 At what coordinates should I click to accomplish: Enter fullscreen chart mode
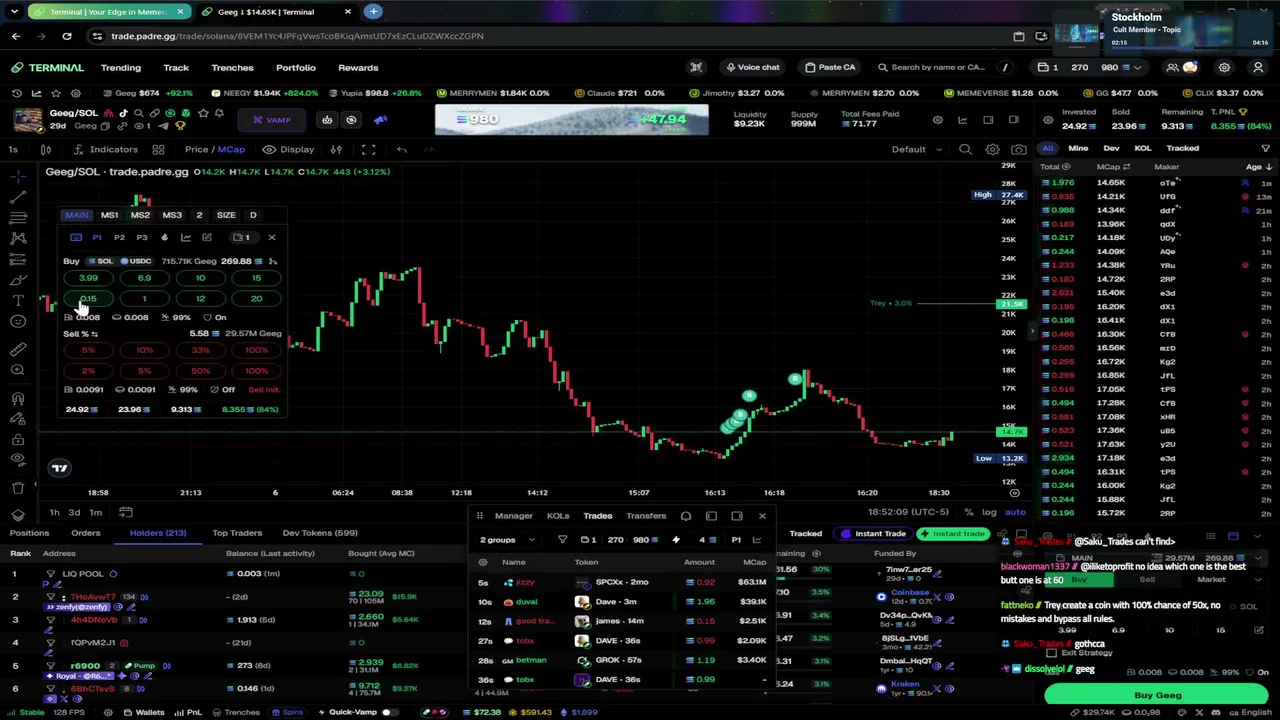[x=368, y=150]
